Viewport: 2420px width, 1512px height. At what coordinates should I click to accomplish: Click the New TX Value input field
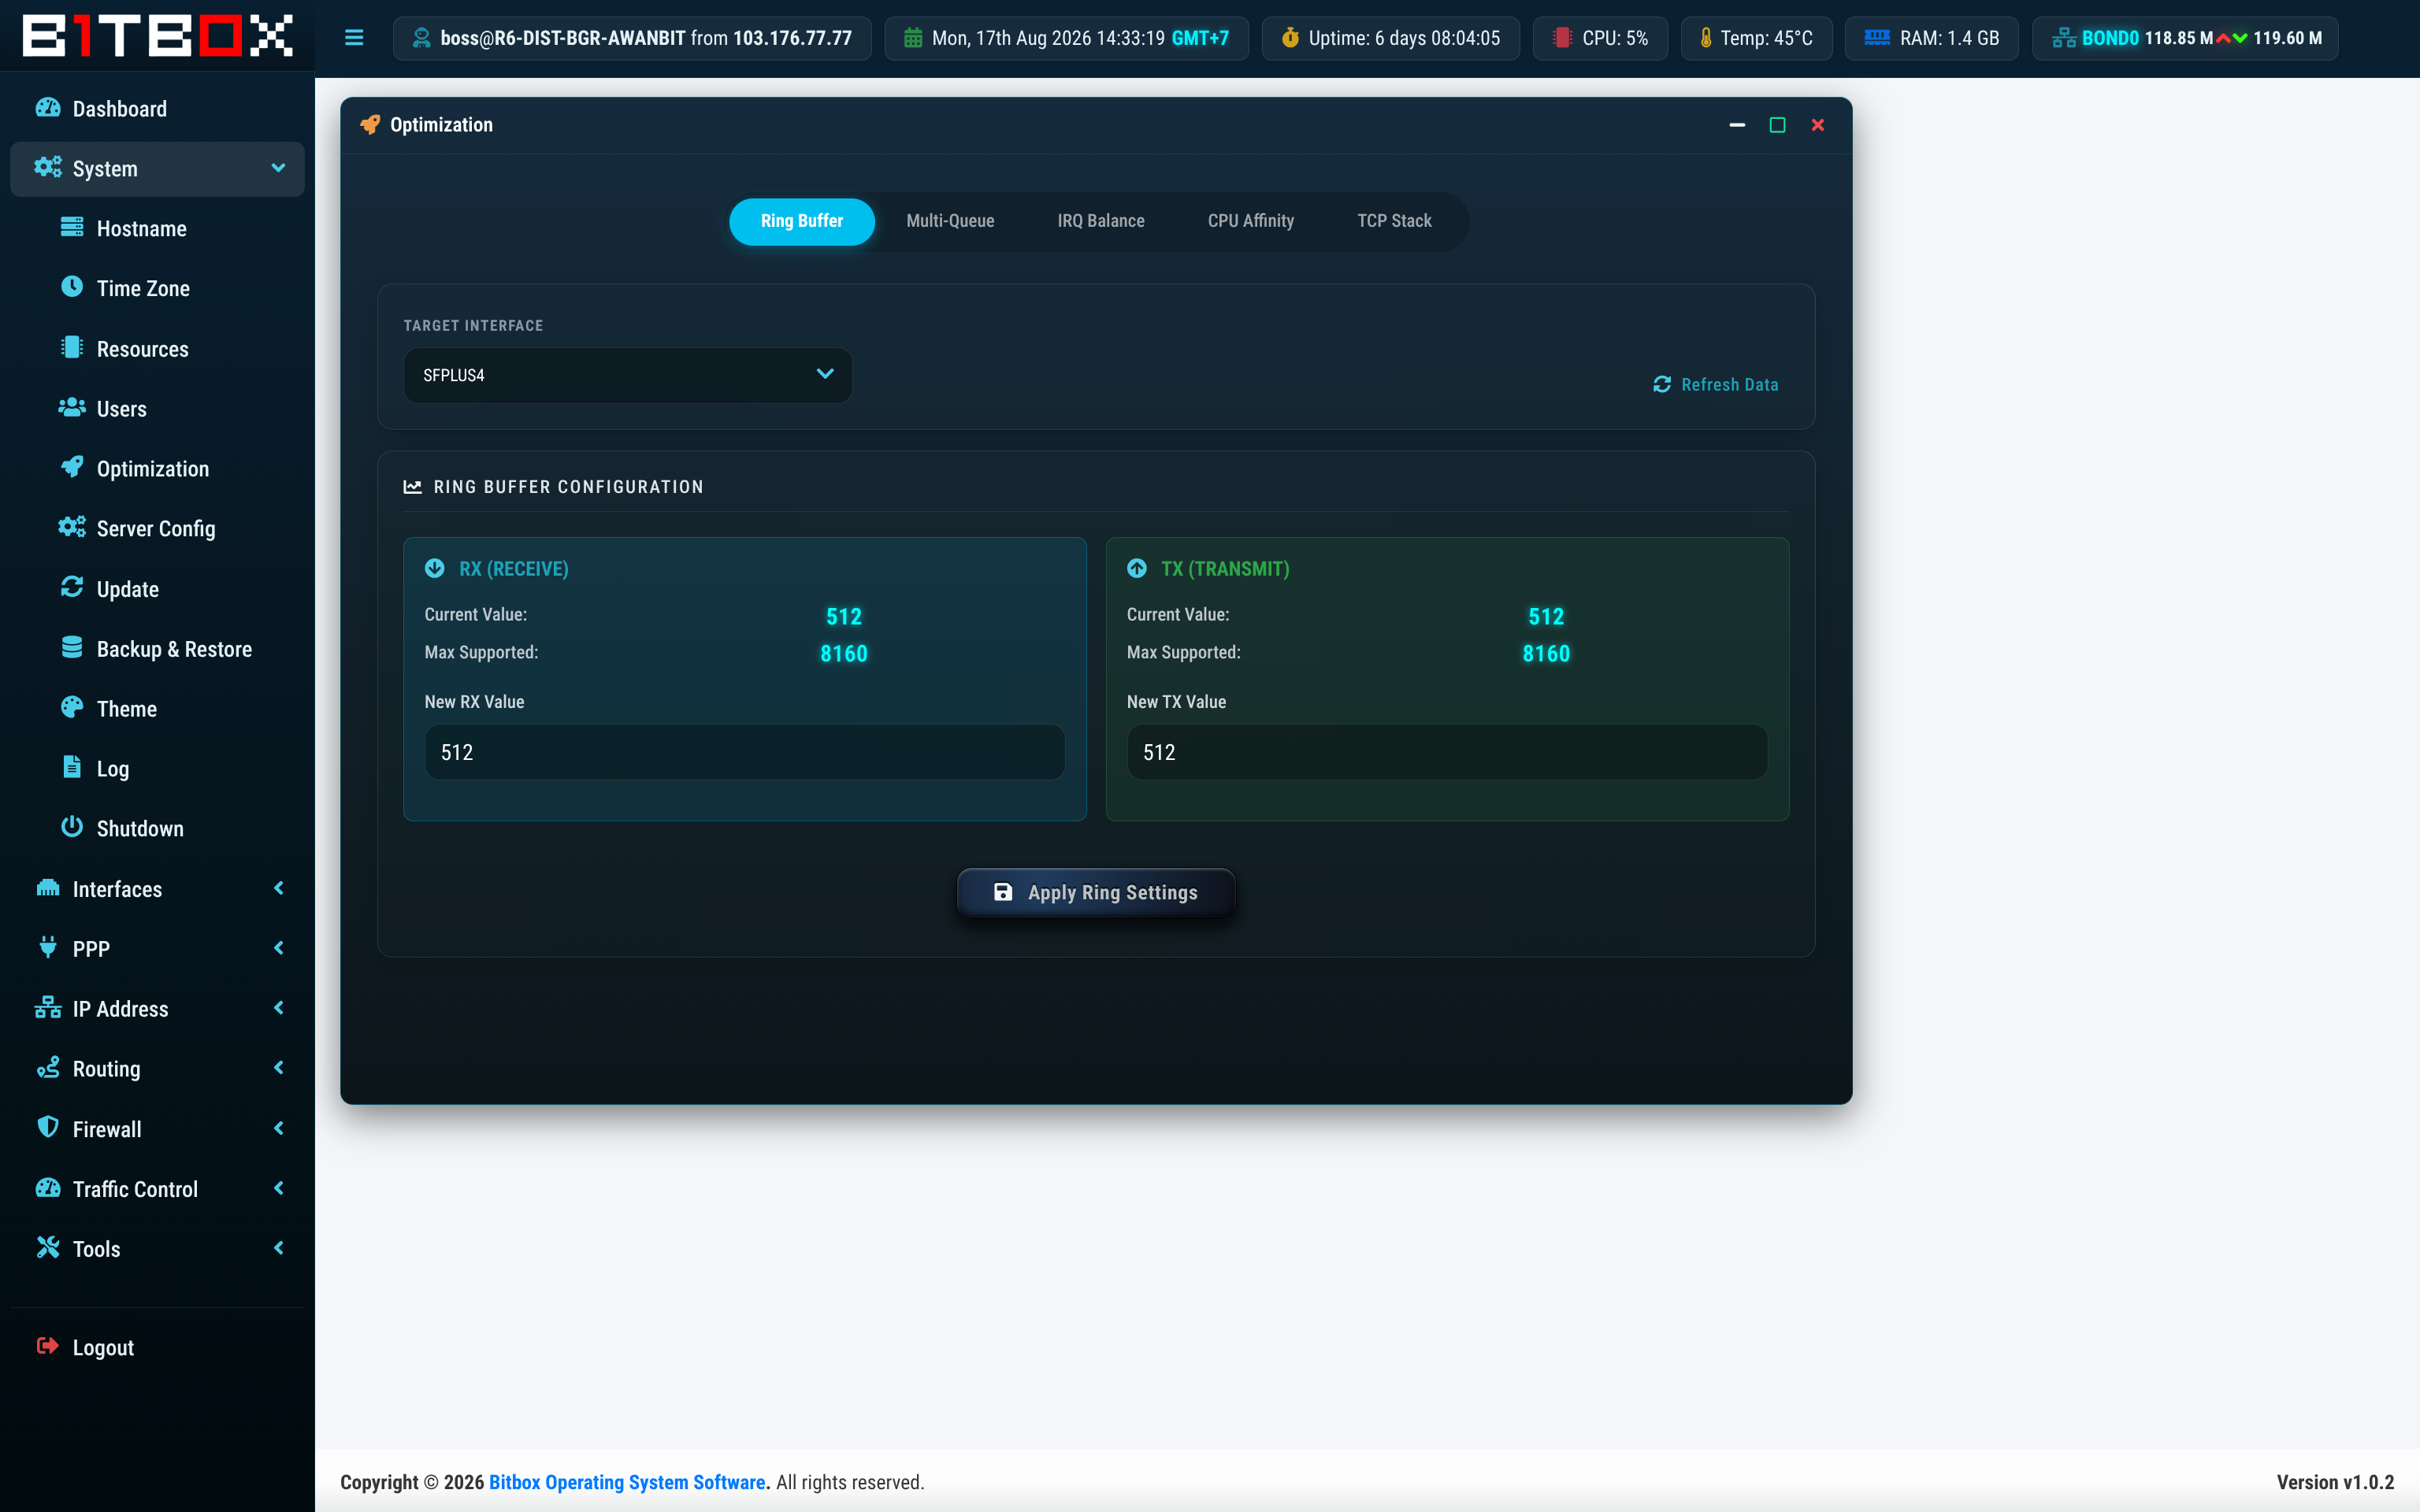[x=1446, y=752]
